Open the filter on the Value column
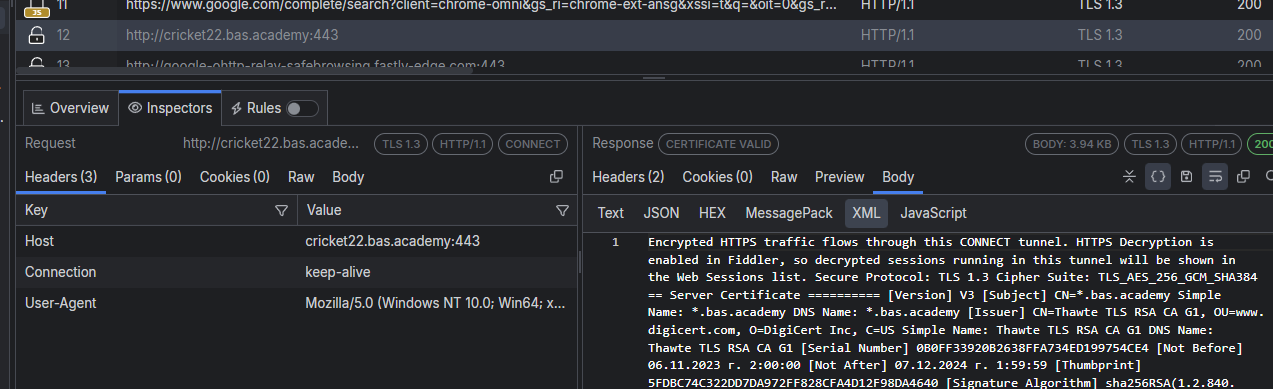Screen dimensions: 1273x389 click(562, 210)
